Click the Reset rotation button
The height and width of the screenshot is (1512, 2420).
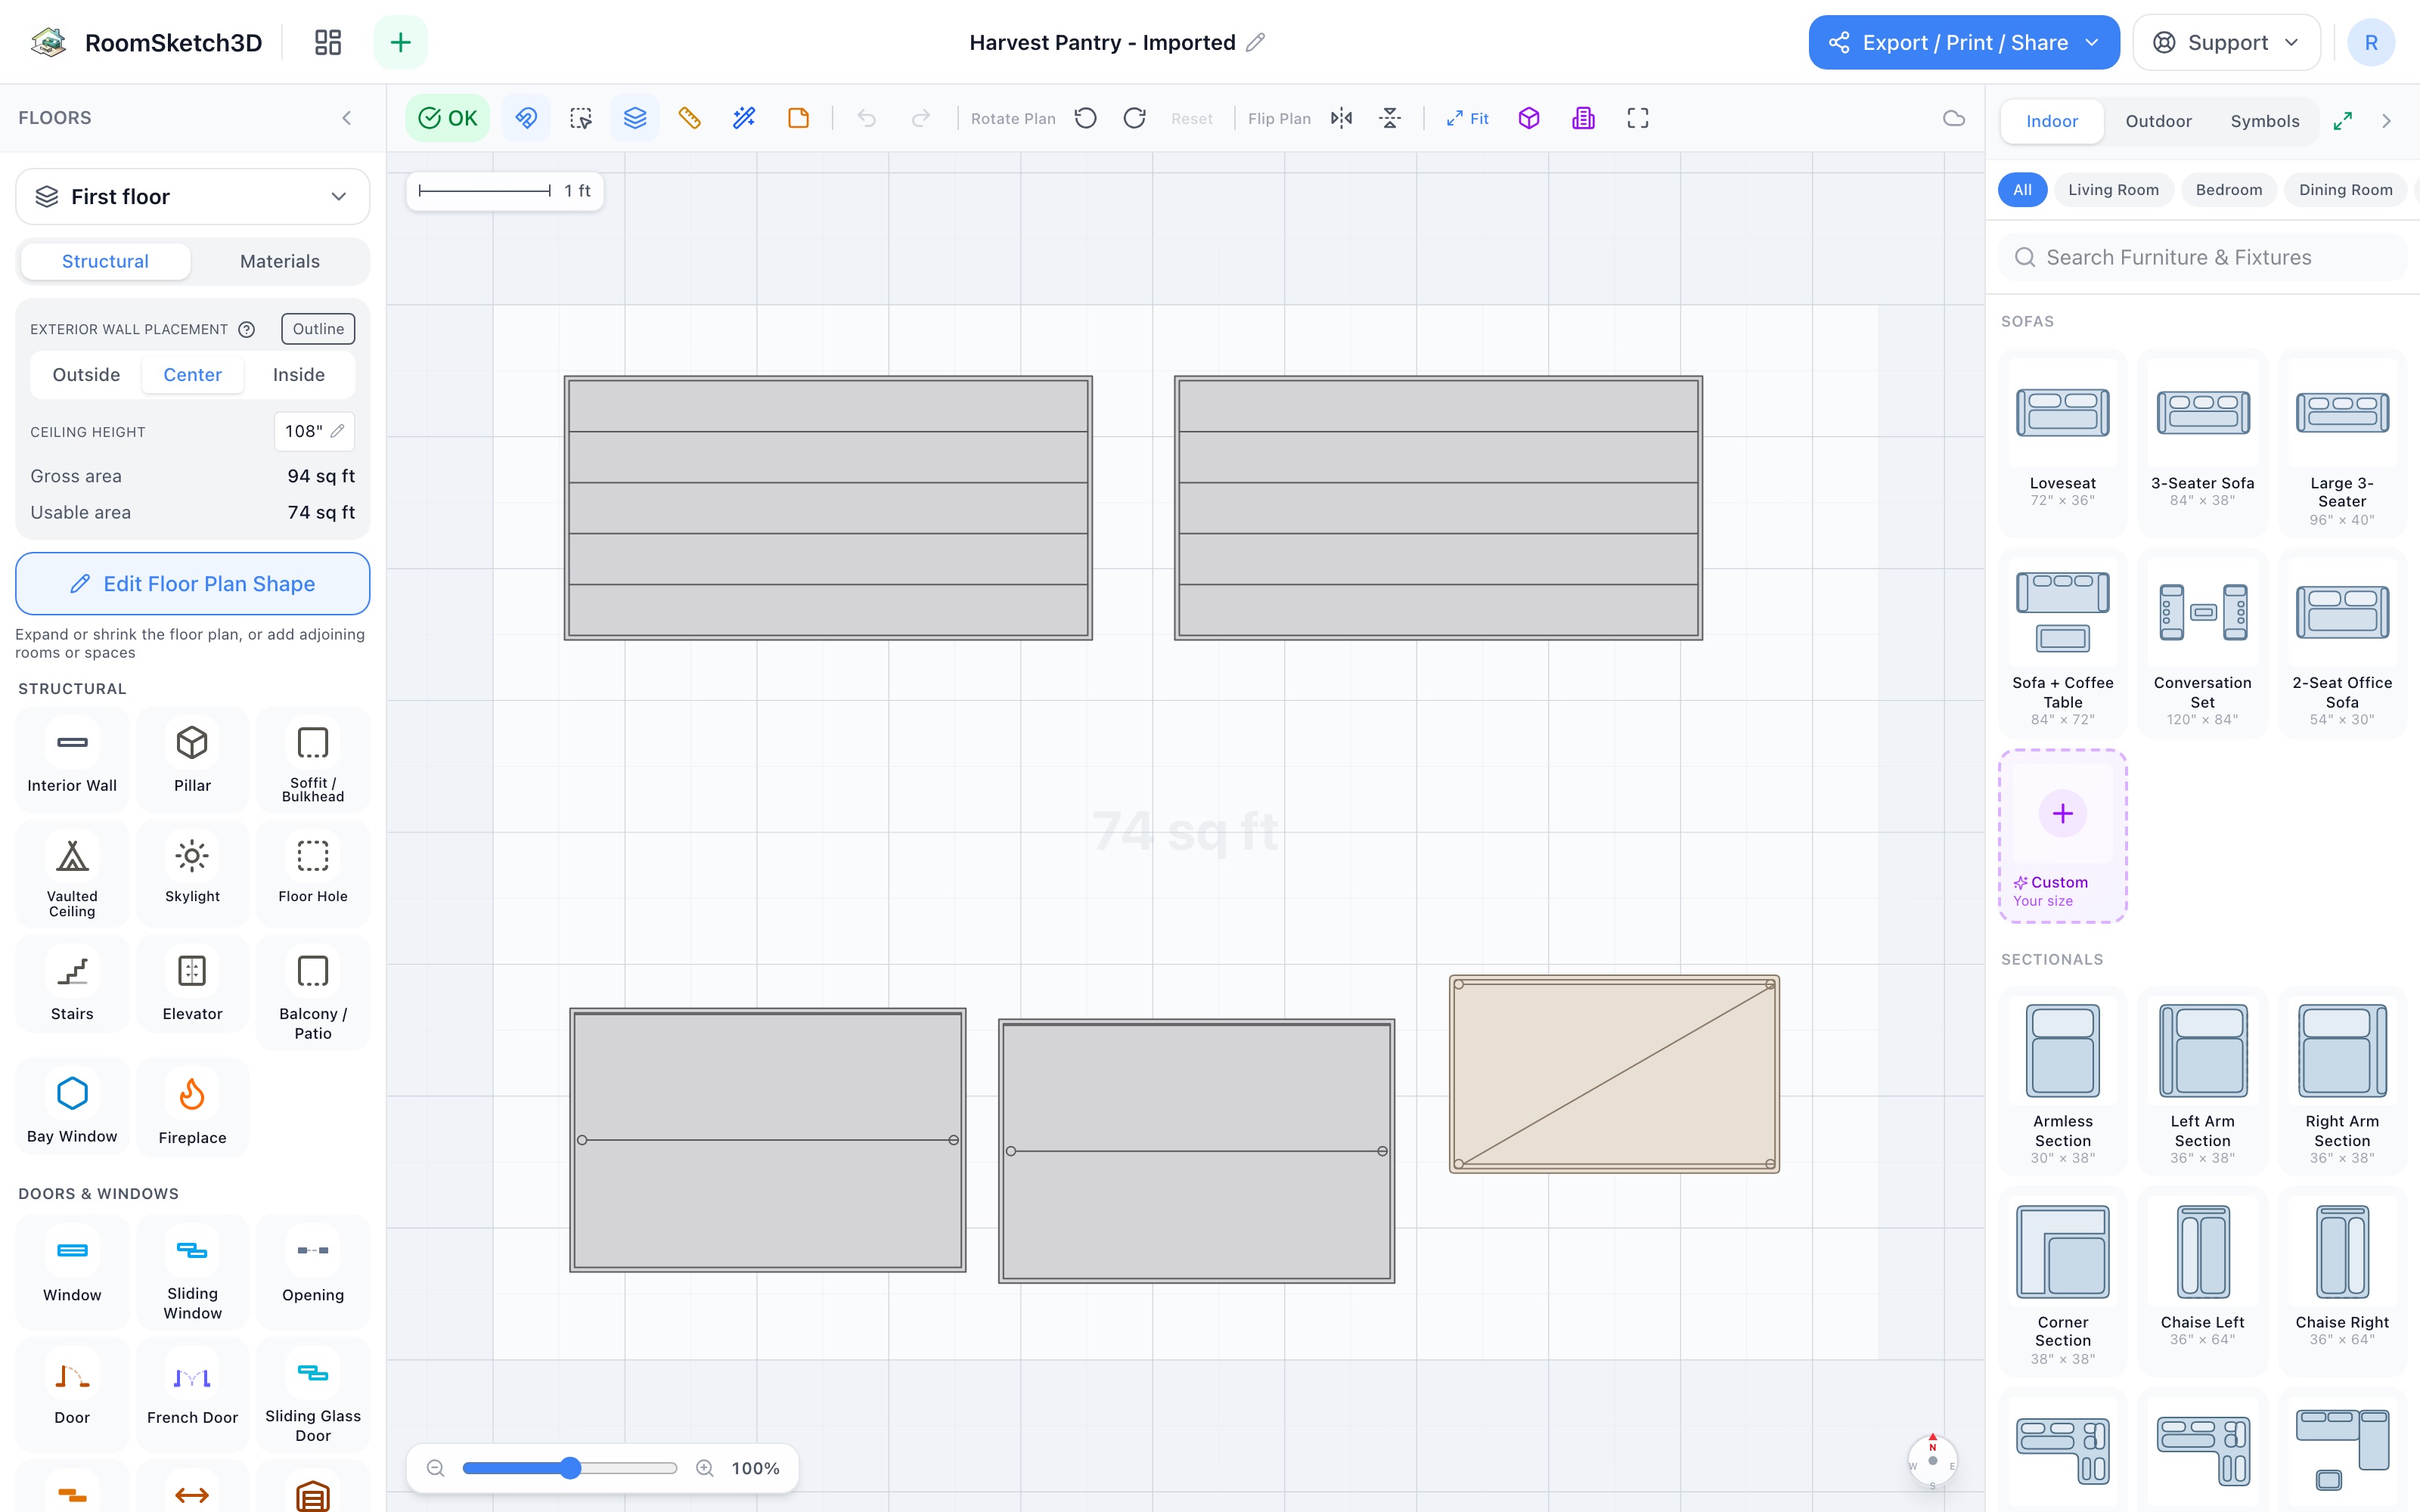1192,118
